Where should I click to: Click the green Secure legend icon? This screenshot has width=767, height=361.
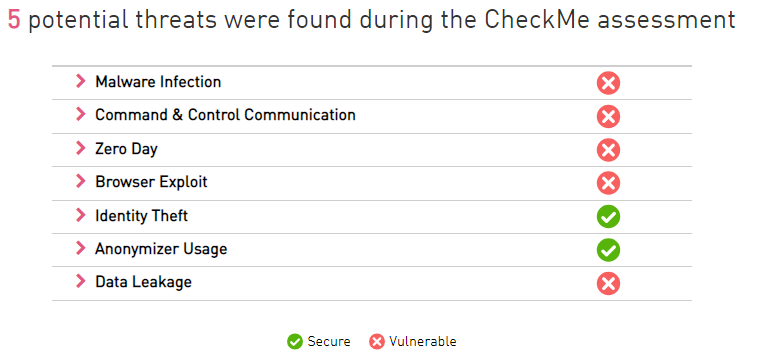point(295,341)
